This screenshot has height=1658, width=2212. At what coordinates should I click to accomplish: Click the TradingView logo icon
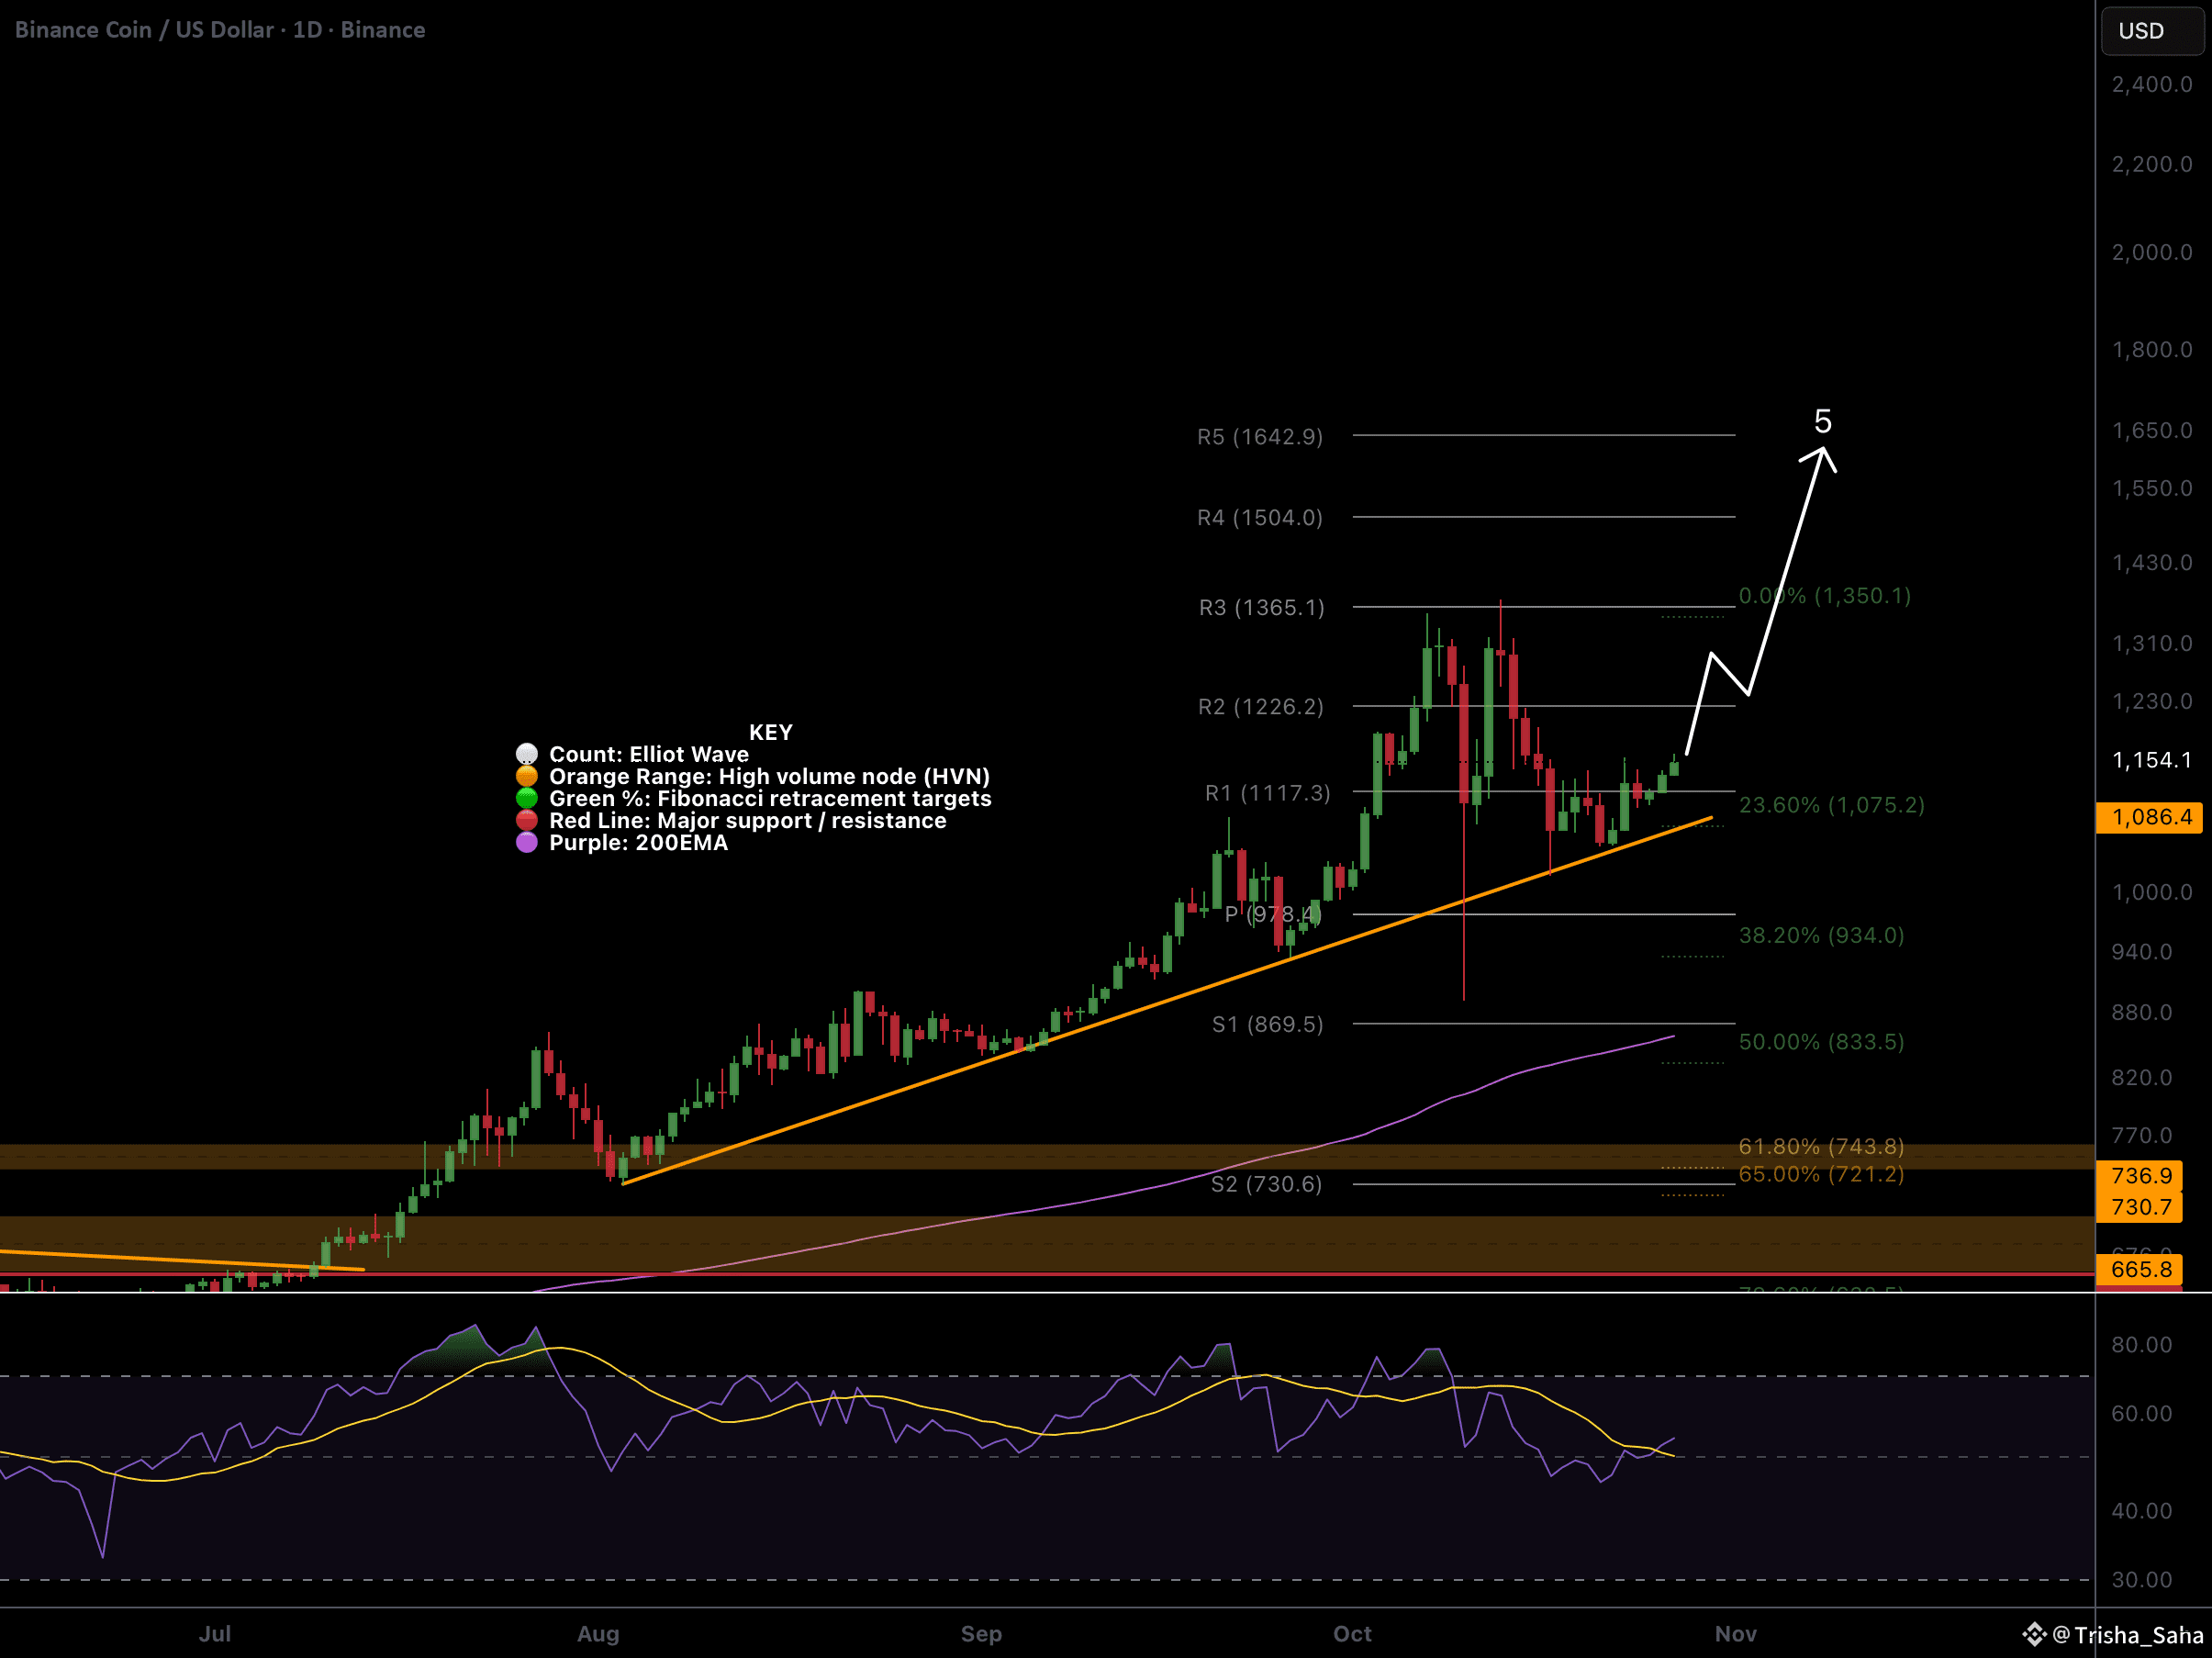pos(2034,1634)
